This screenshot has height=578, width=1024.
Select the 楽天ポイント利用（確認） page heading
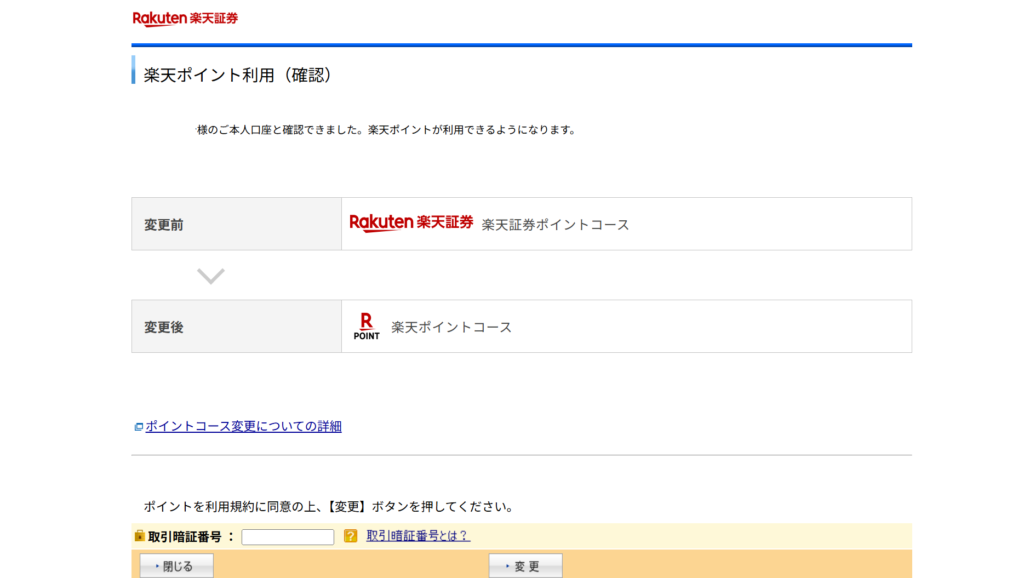click(238, 75)
